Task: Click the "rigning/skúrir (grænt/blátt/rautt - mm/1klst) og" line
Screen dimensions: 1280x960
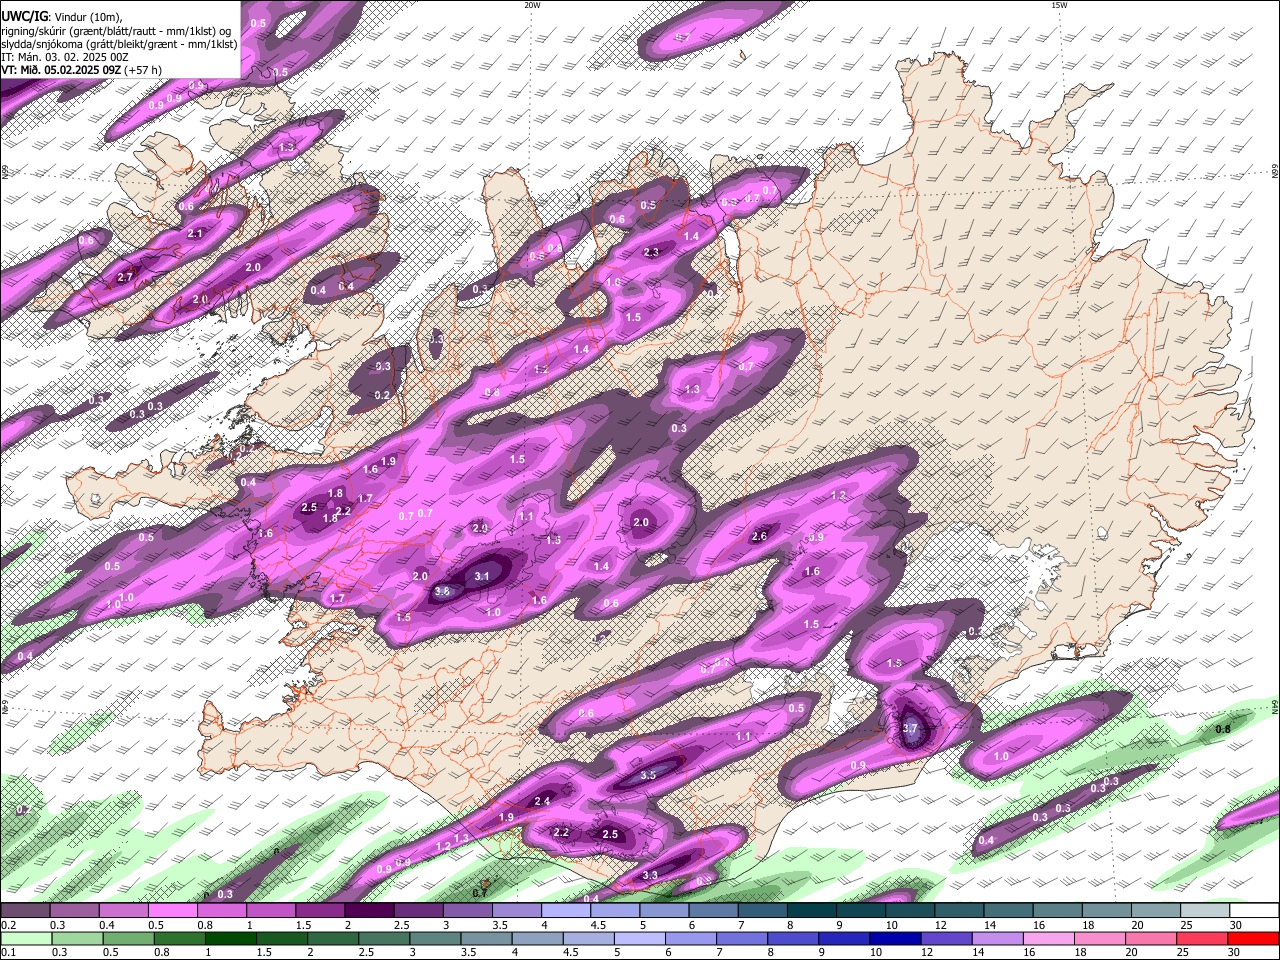Action: (x=116, y=31)
